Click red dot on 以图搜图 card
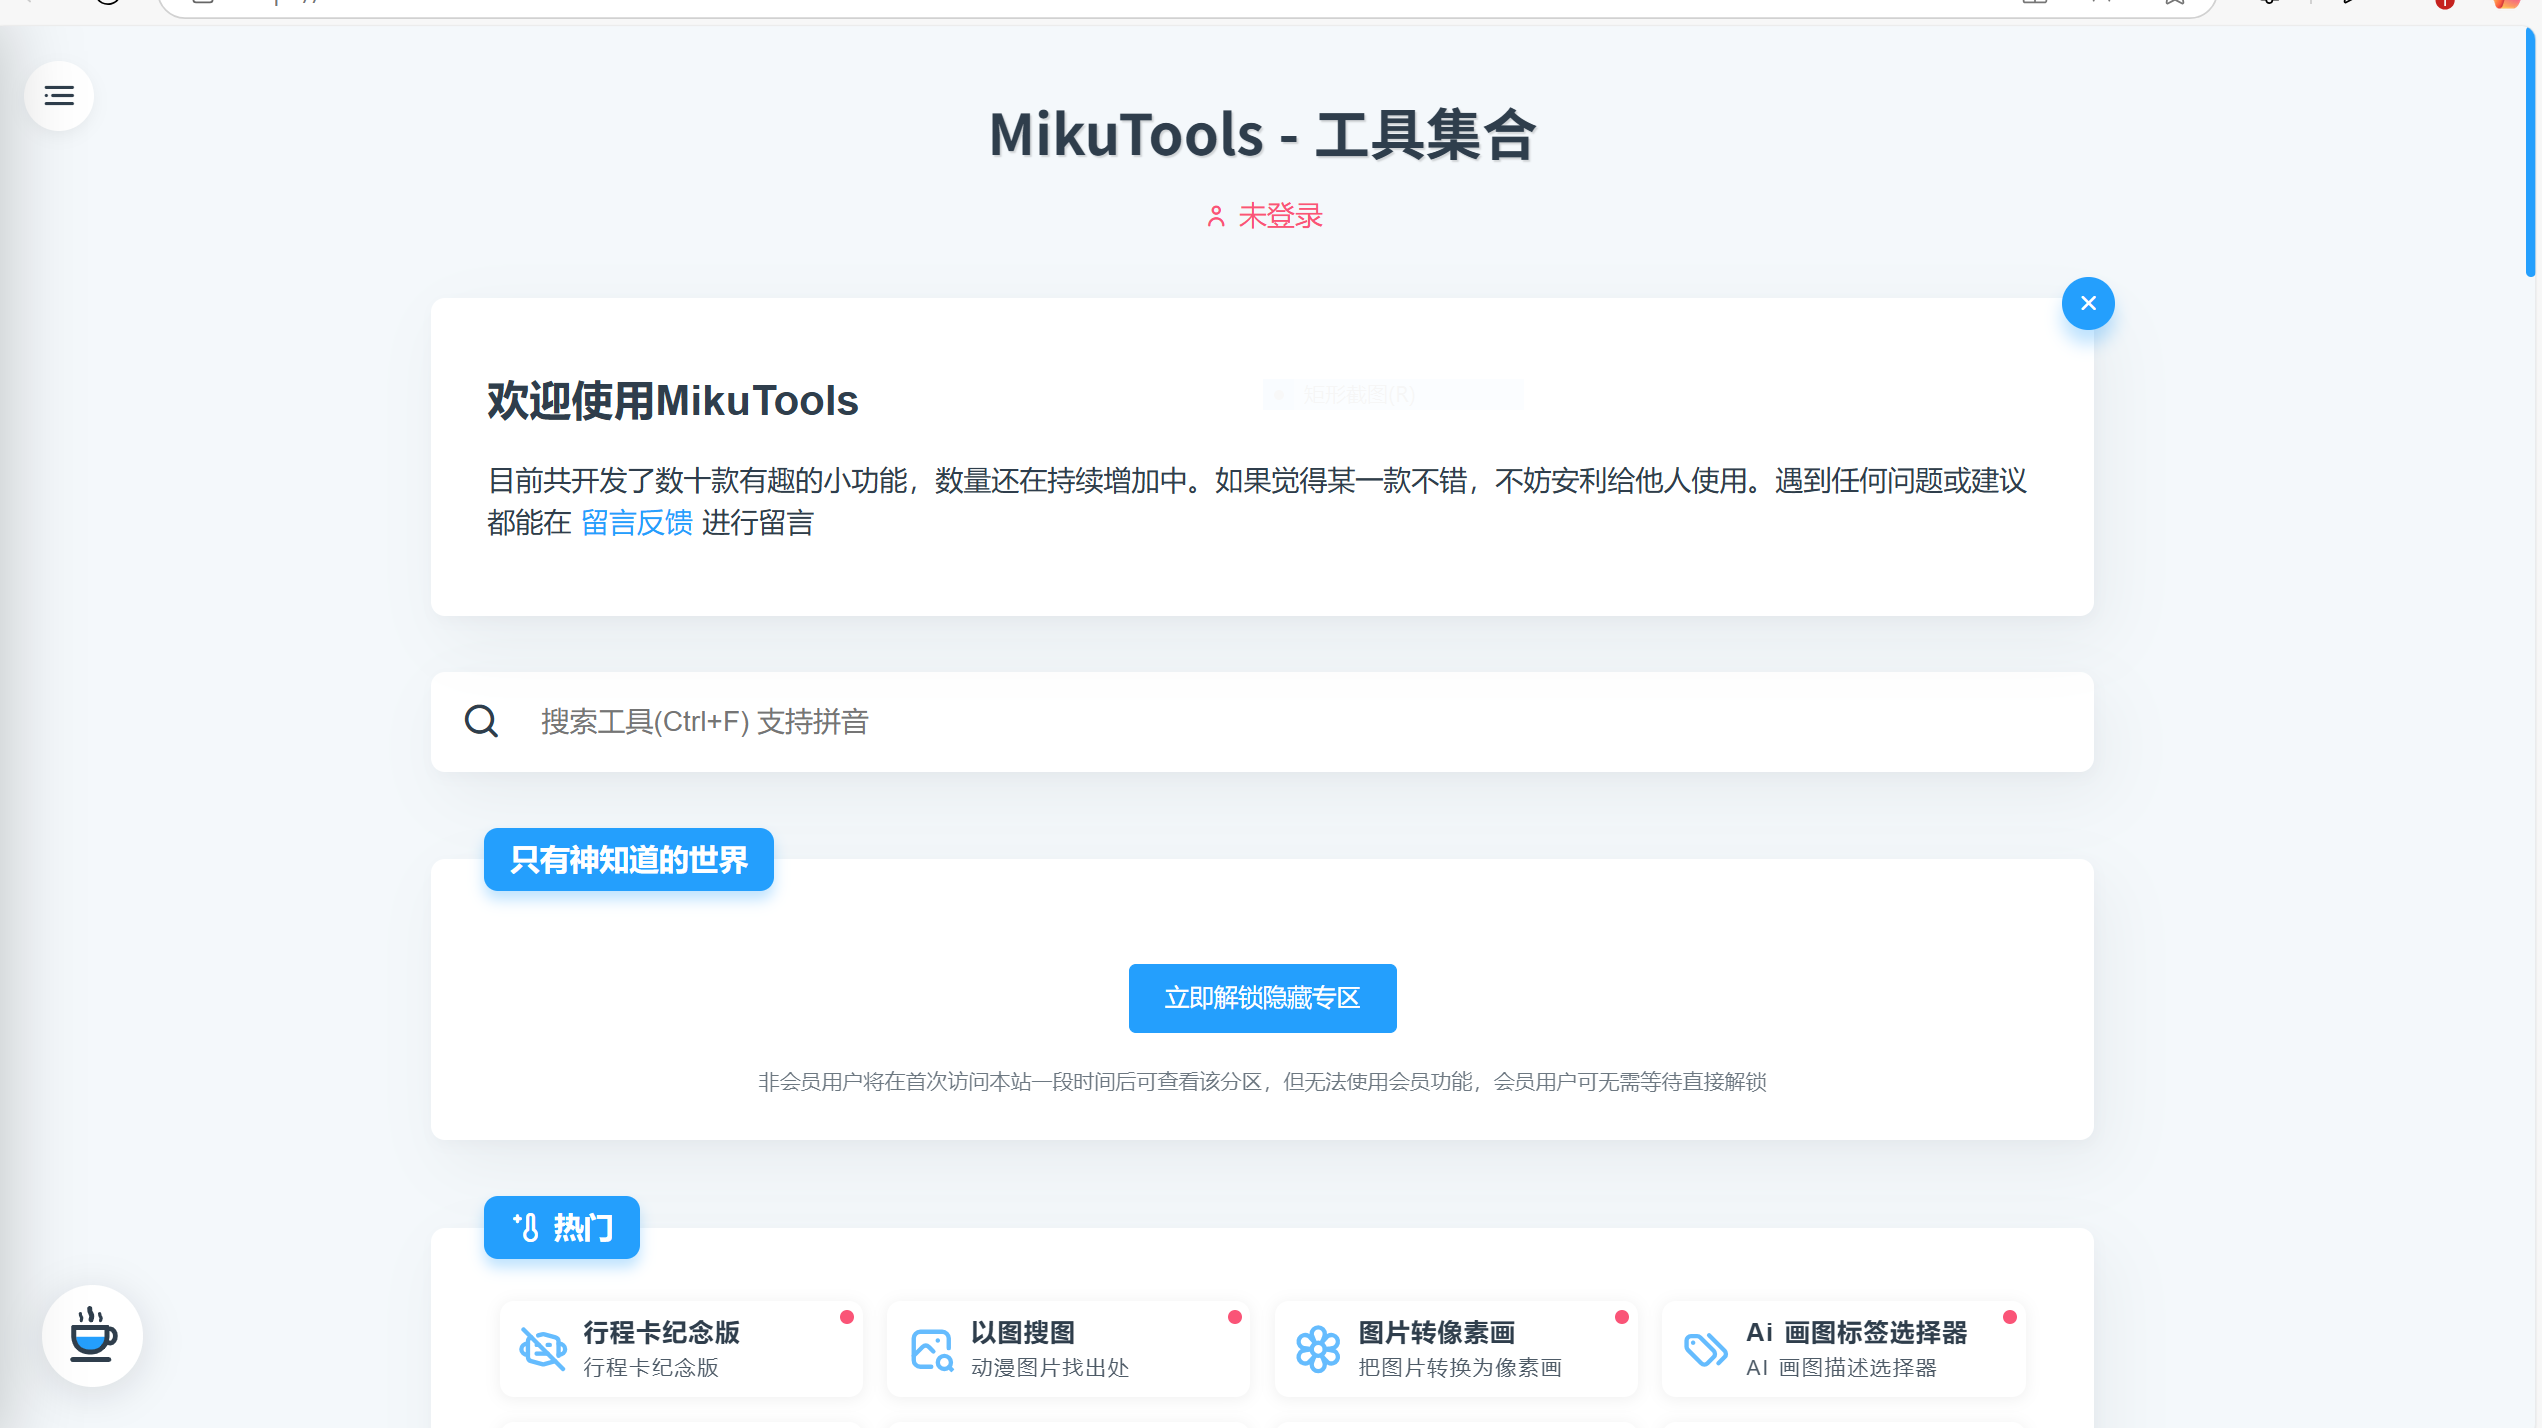The height and width of the screenshot is (1428, 2542). [x=1235, y=1317]
